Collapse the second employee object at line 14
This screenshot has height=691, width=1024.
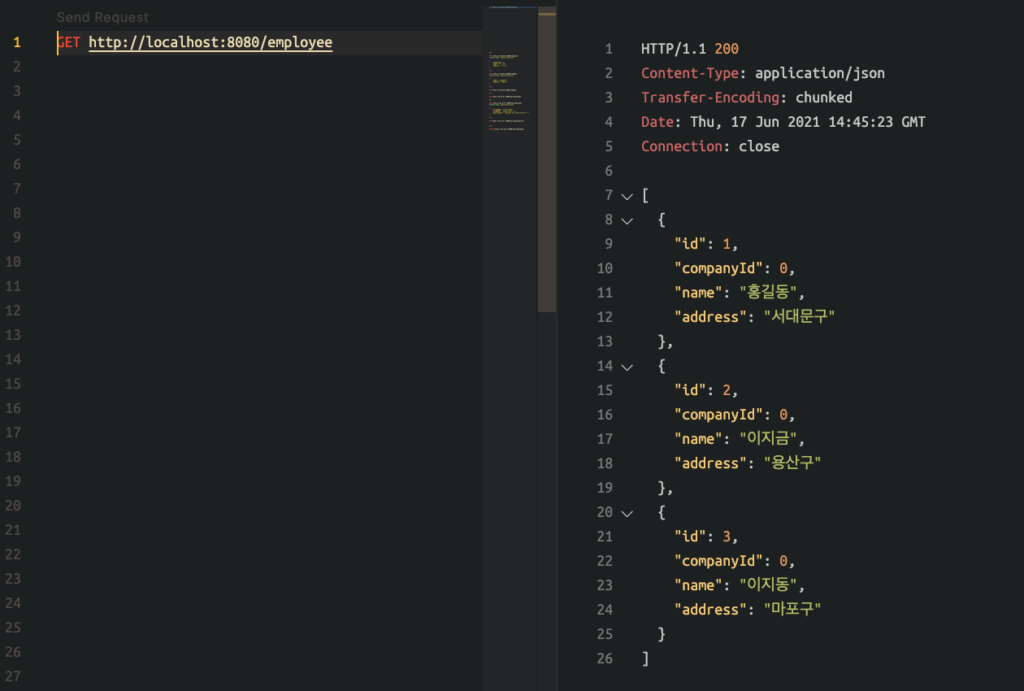(x=627, y=367)
